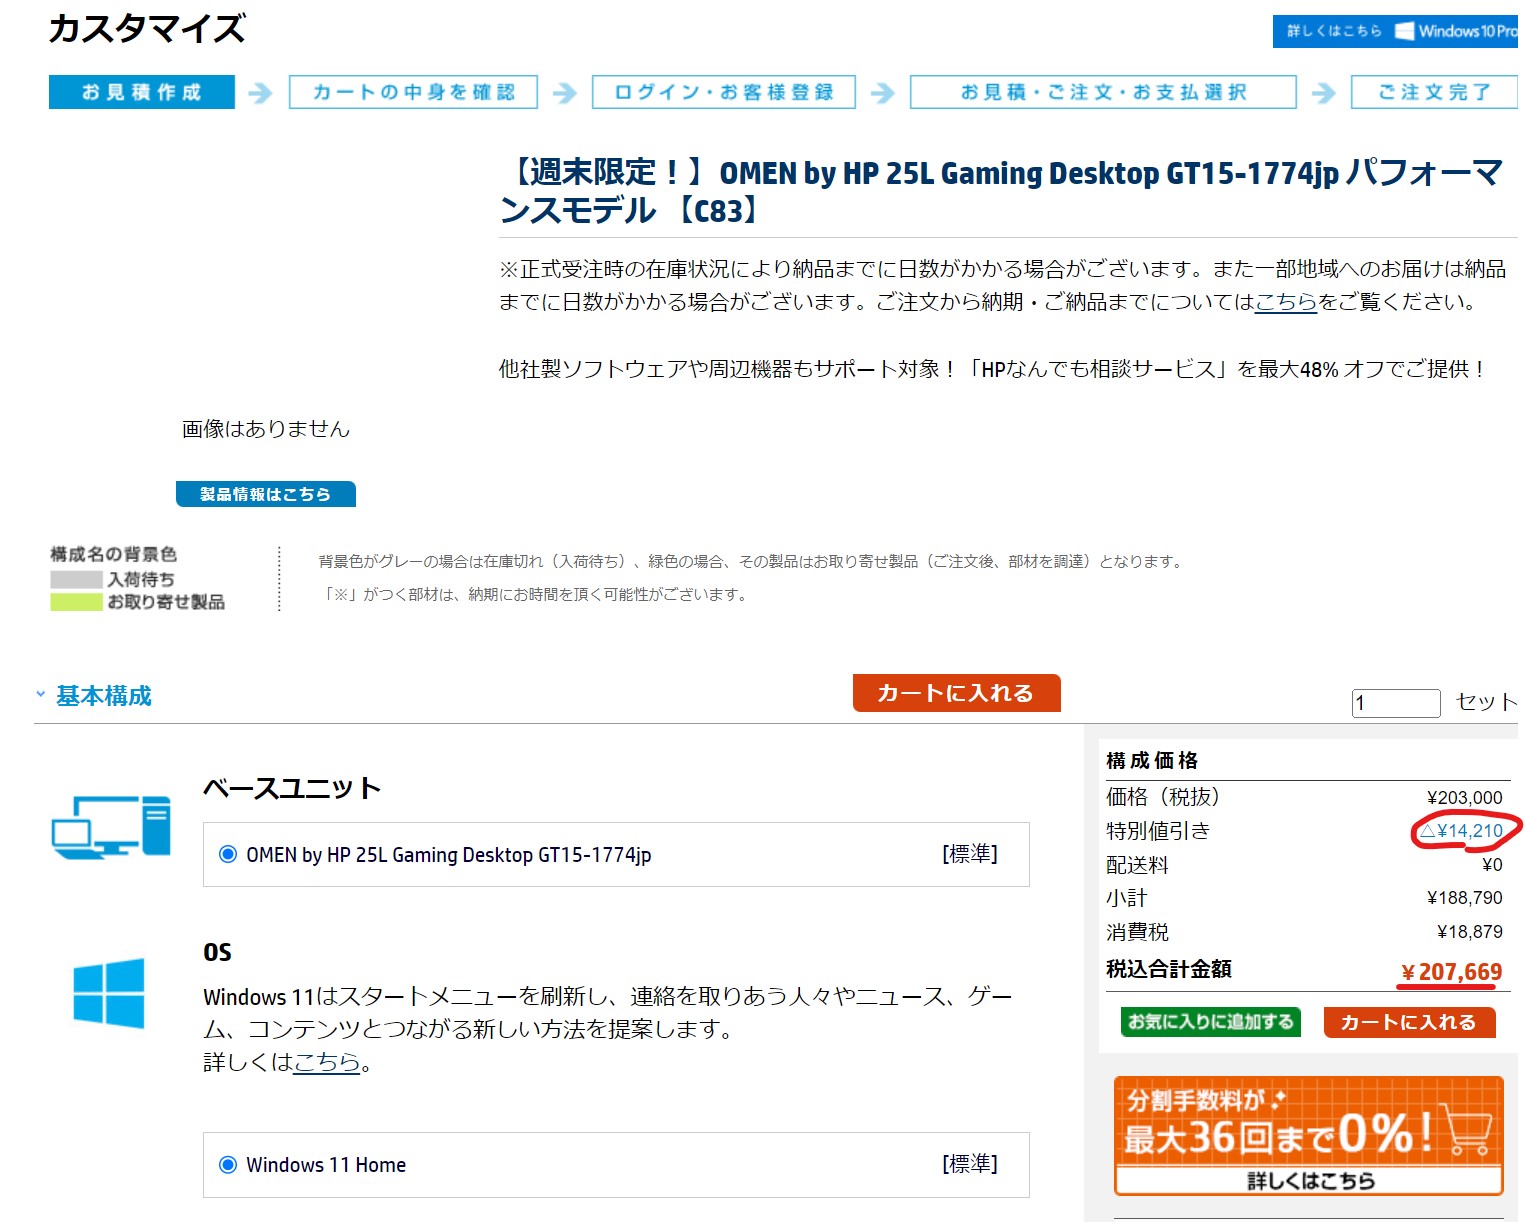Open the 分割手数料 0% installment banner
The image size is (1525, 1222).
point(1309,1136)
